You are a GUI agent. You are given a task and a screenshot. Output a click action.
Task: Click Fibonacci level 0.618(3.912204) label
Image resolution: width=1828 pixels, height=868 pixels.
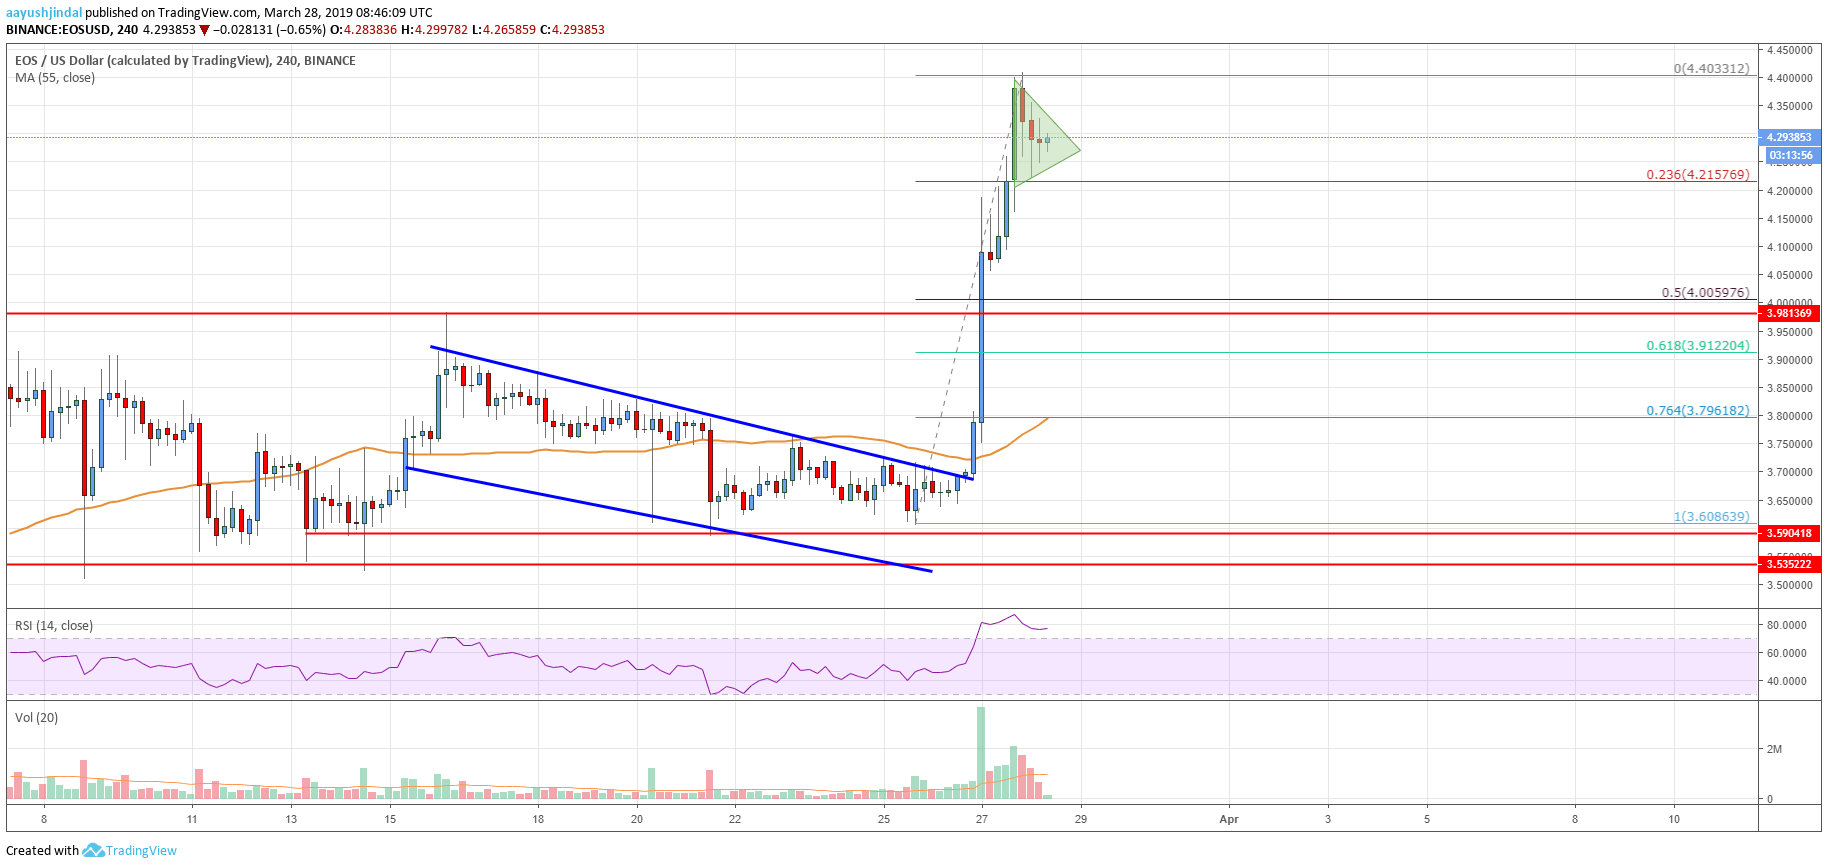1698,346
